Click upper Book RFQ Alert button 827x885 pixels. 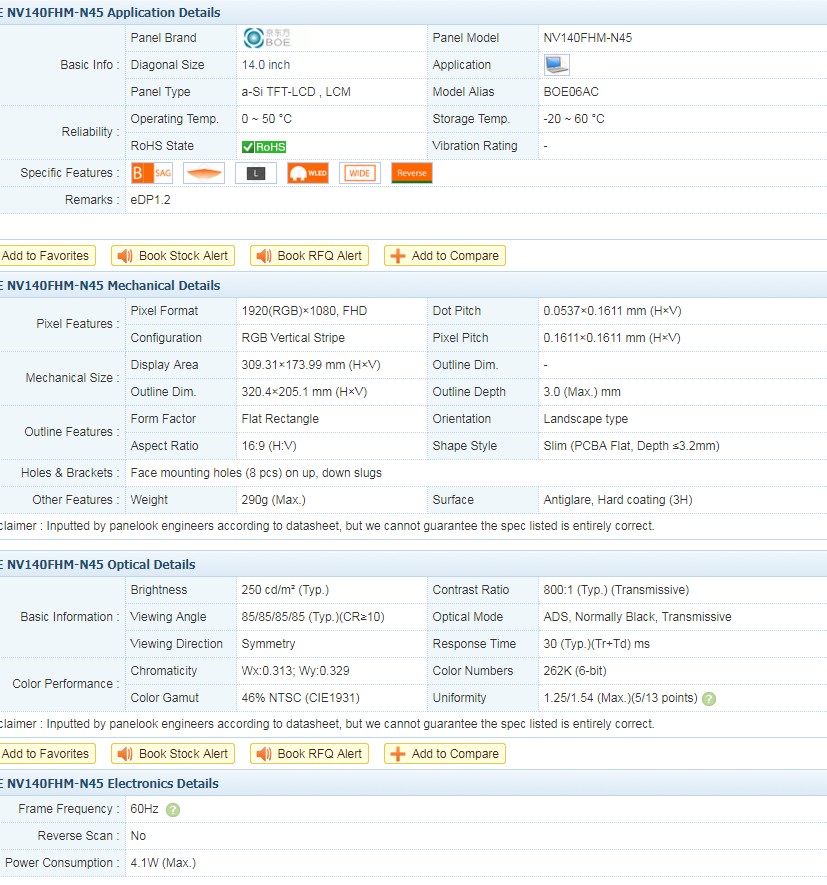pos(309,256)
